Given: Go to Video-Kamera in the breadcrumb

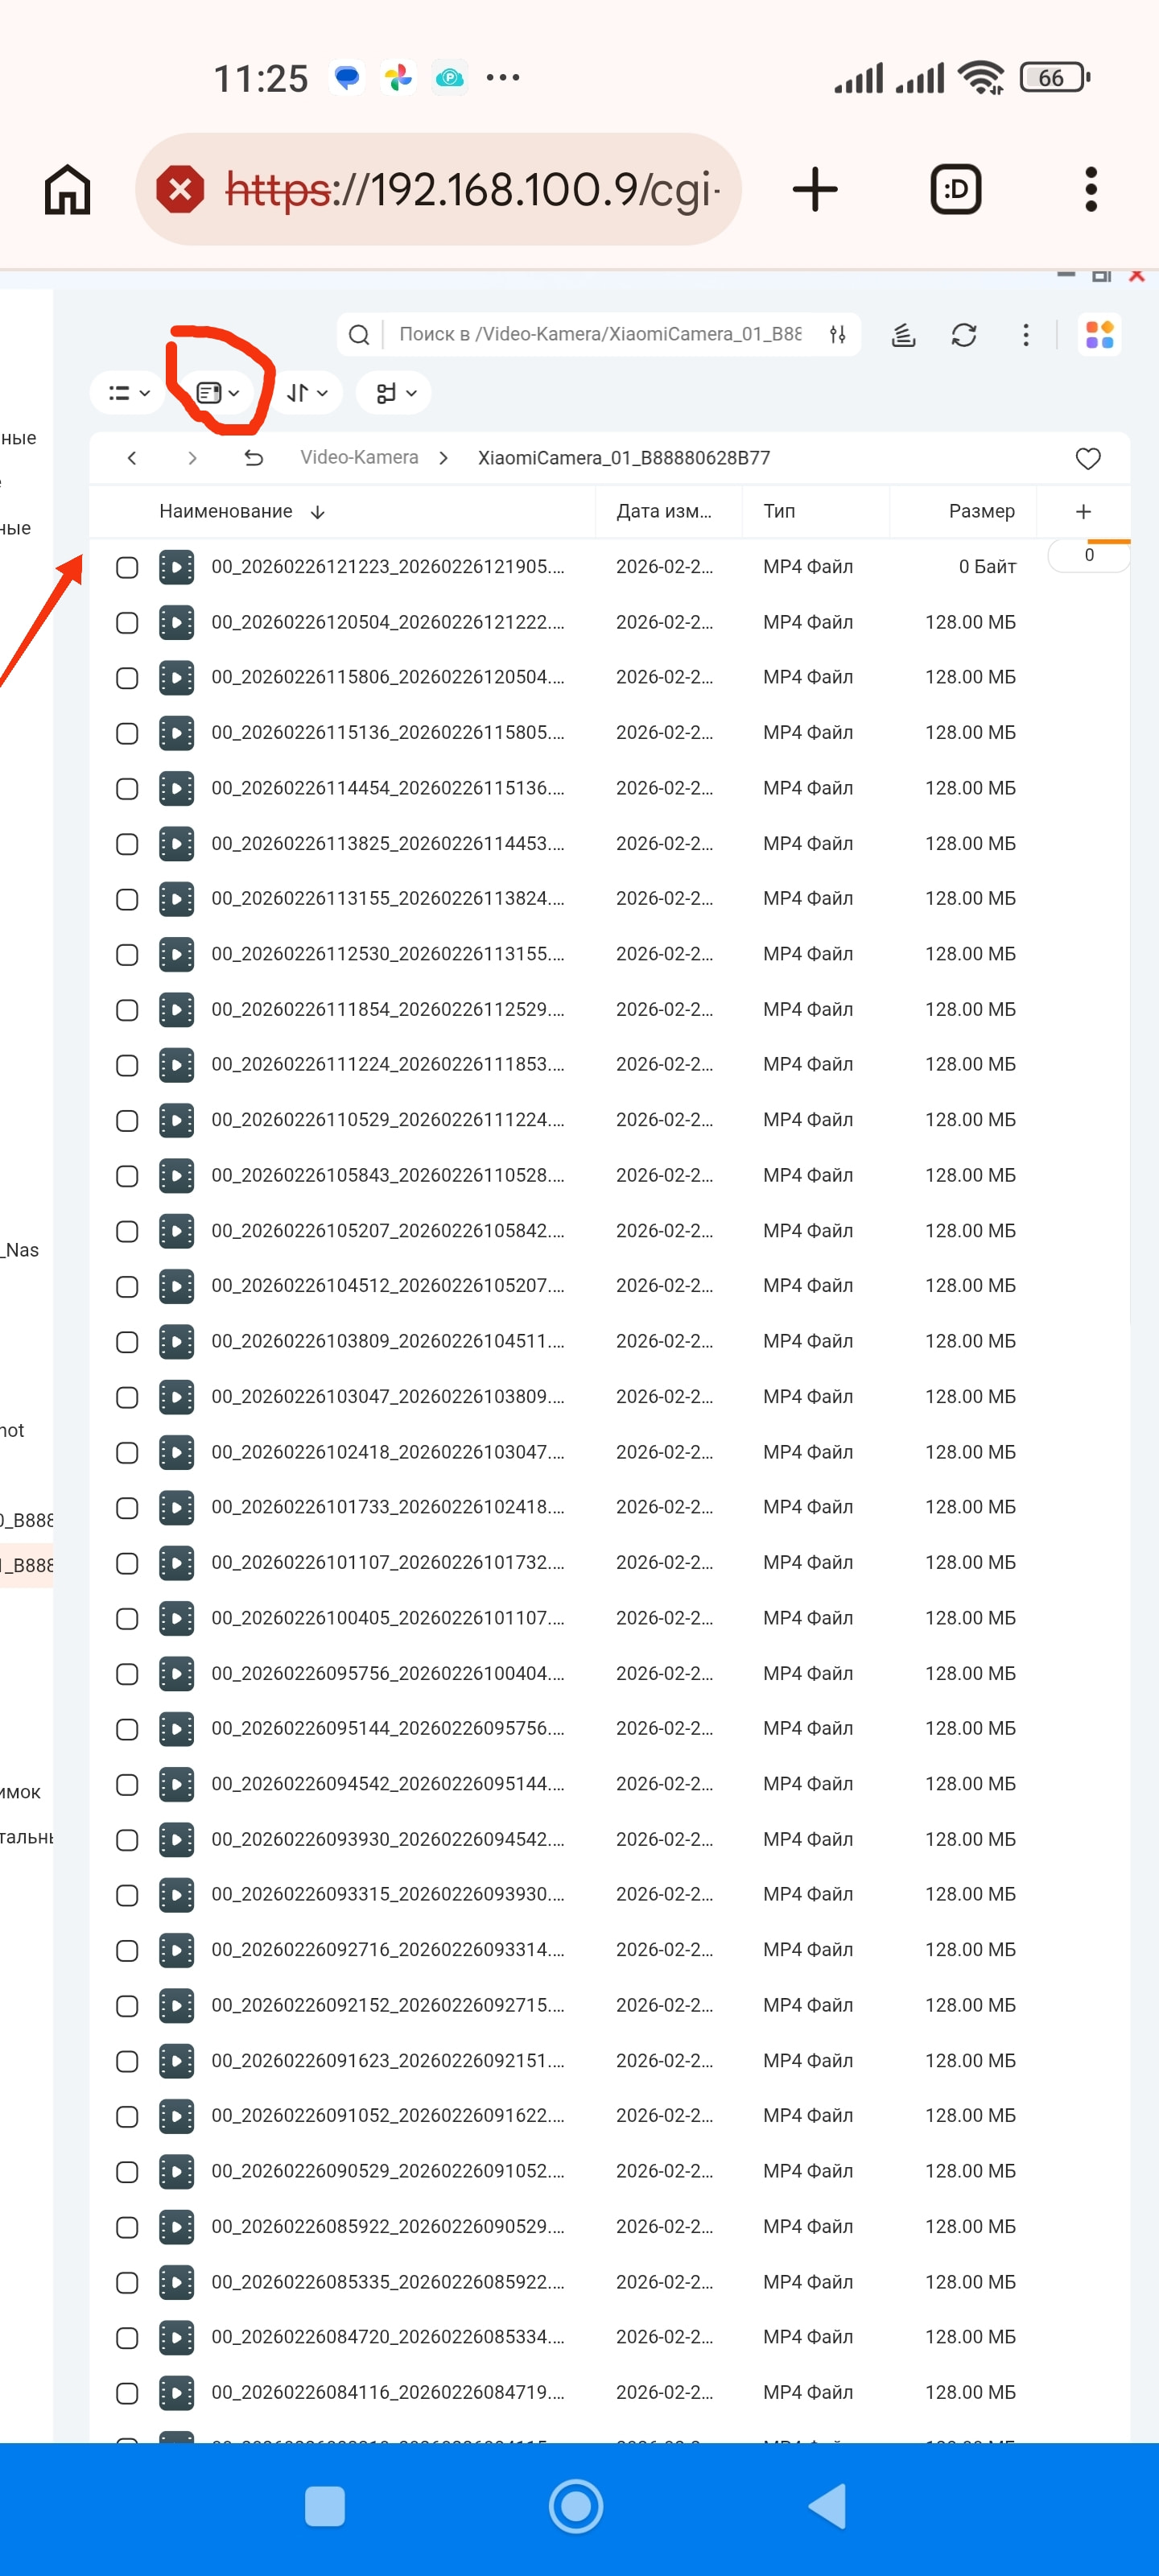Looking at the screenshot, I should (x=359, y=458).
